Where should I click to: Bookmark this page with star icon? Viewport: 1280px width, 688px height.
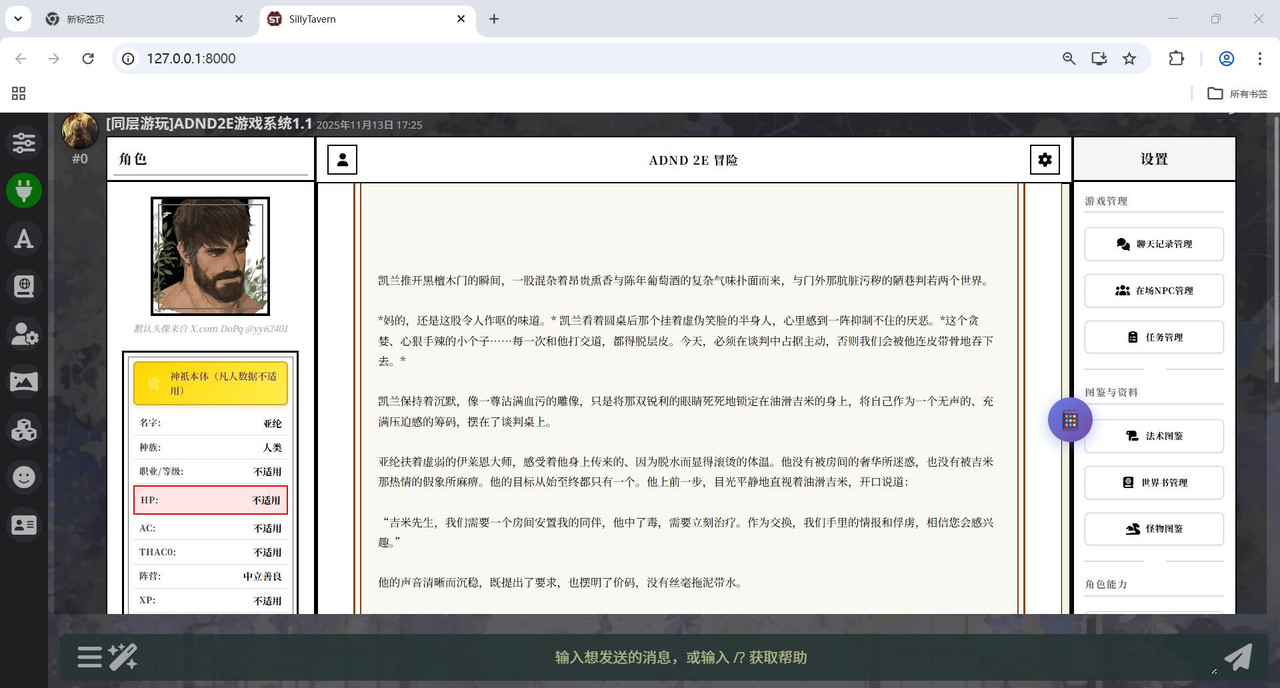click(1129, 59)
